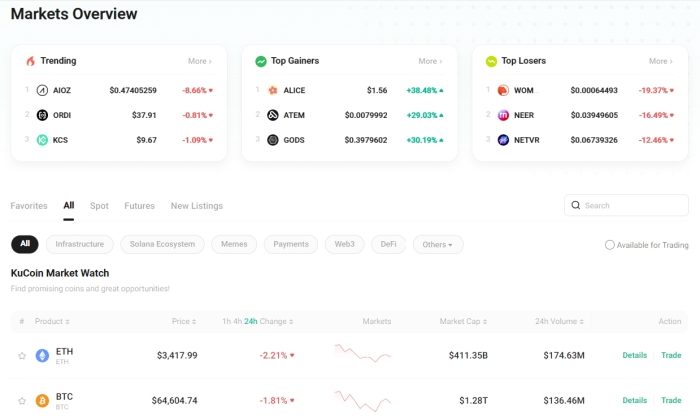Click the GODS token icon
The image size is (700, 420).
(x=272, y=140)
